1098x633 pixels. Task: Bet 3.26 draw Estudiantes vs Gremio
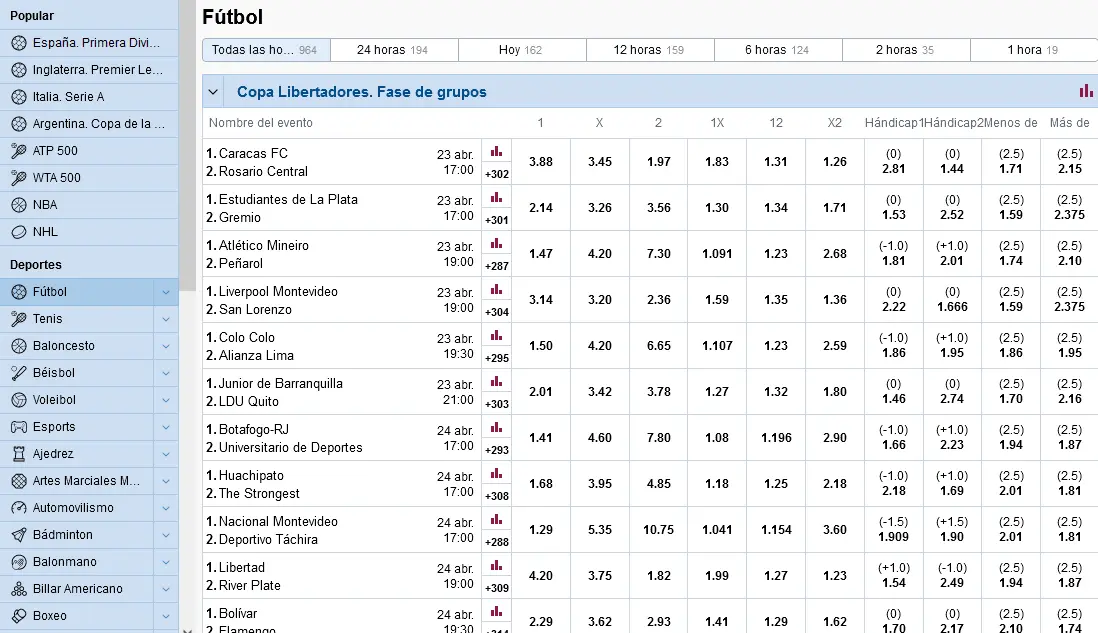pyautogui.click(x=599, y=208)
